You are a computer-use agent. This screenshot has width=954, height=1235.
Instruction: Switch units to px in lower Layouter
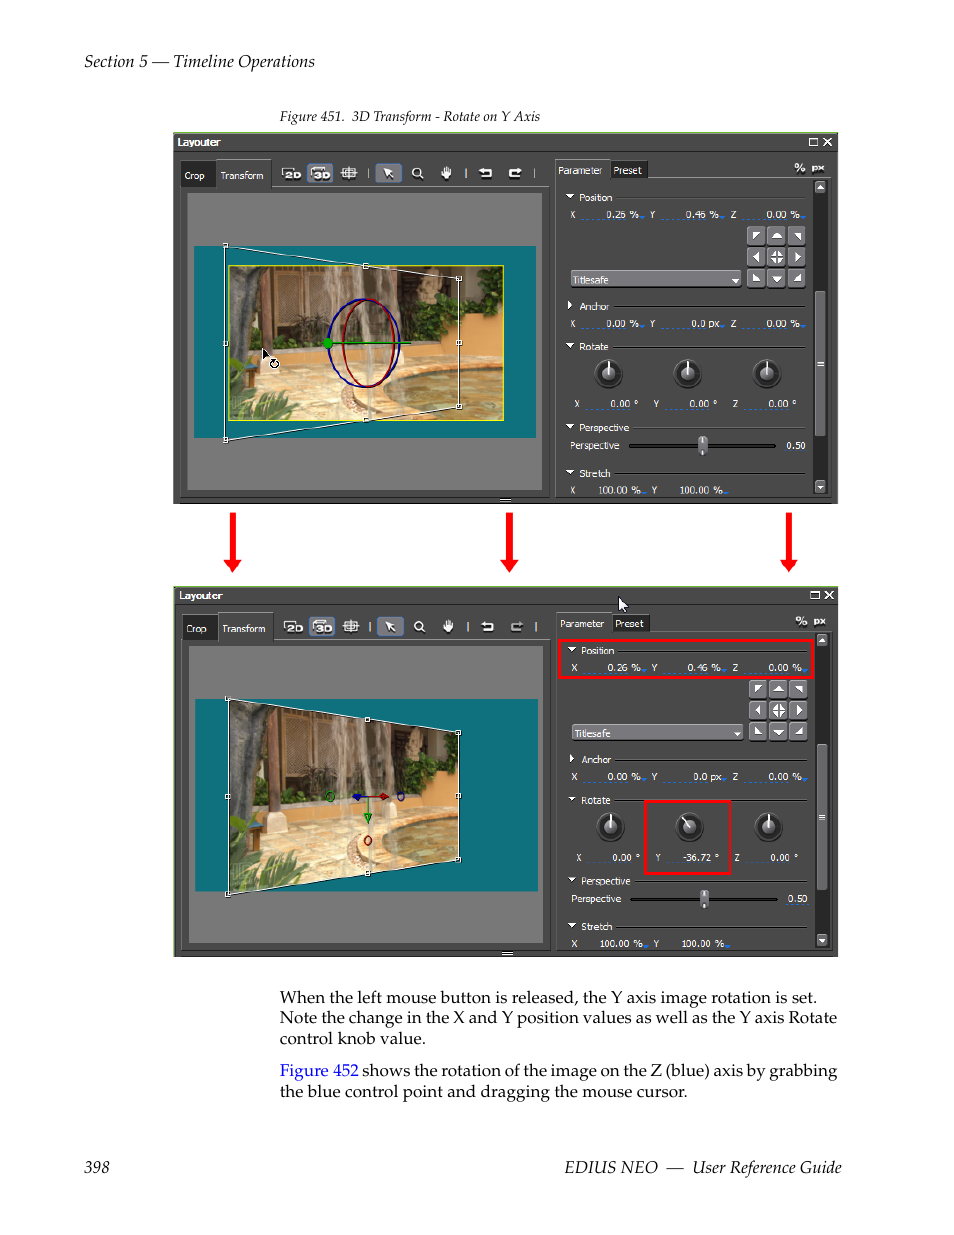tap(820, 621)
